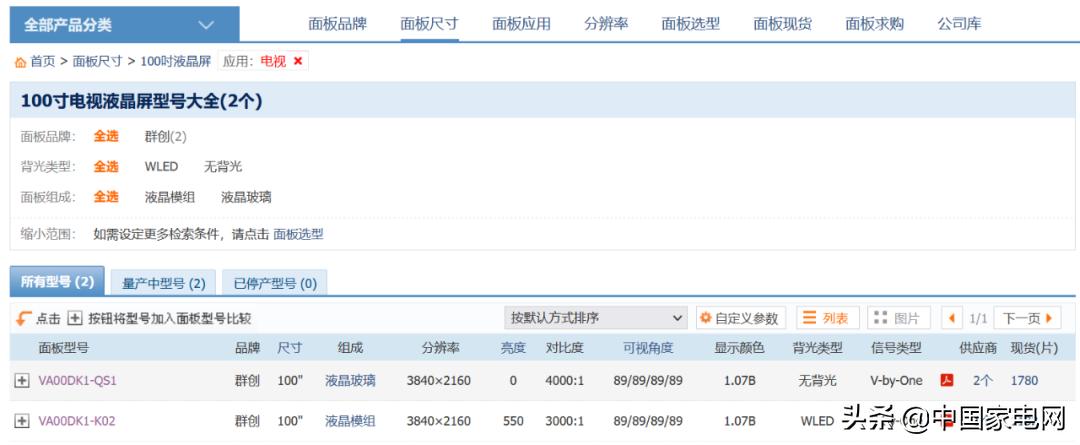Filter backlight by 无背光
Image resolution: width=1080 pixels, height=445 pixels.
coord(223,167)
